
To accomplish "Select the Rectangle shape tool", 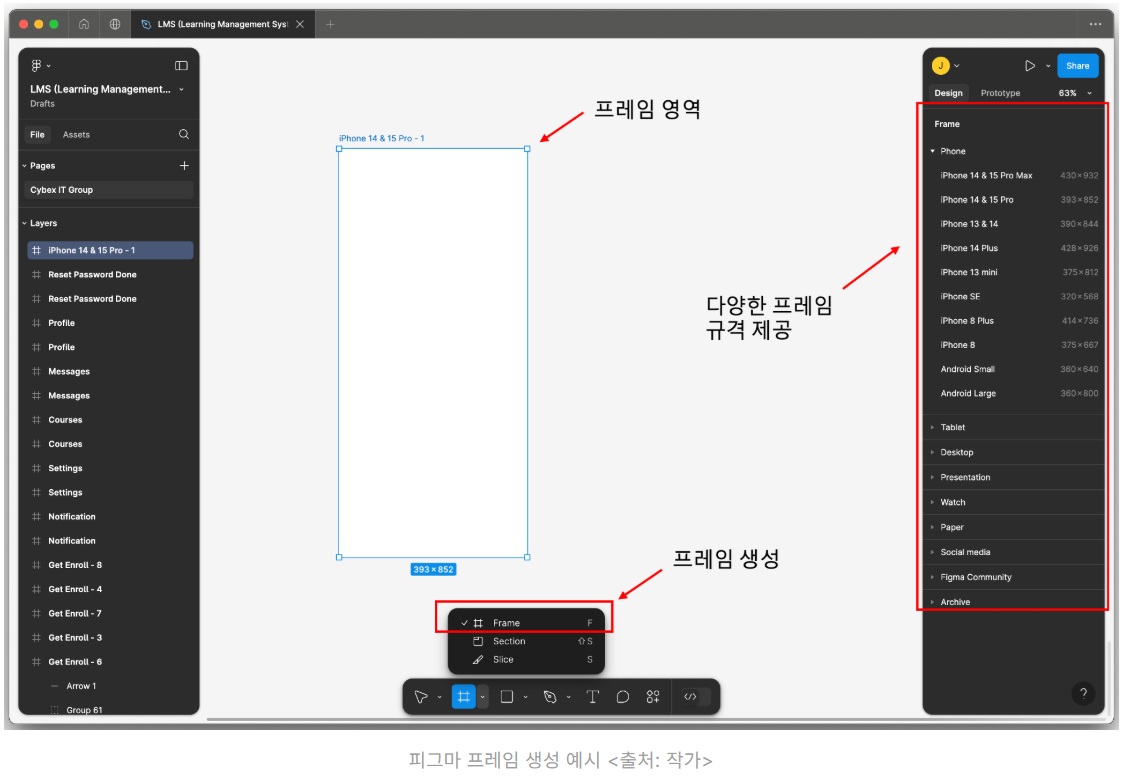I will (x=507, y=697).
